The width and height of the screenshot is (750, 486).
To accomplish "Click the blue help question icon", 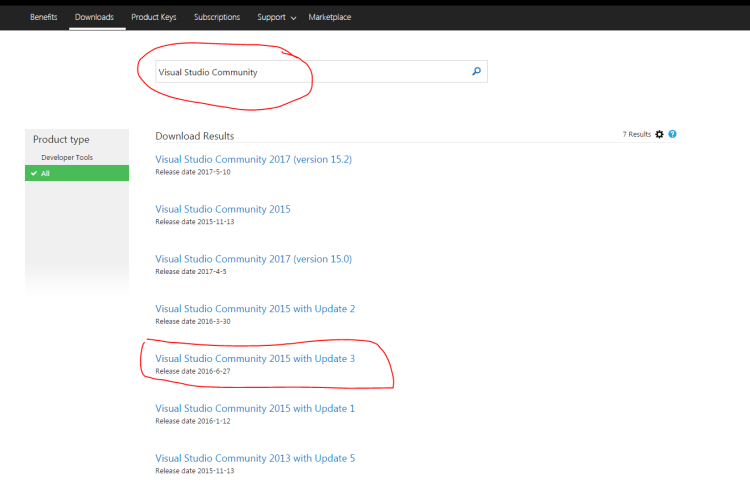I will point(673,134).
